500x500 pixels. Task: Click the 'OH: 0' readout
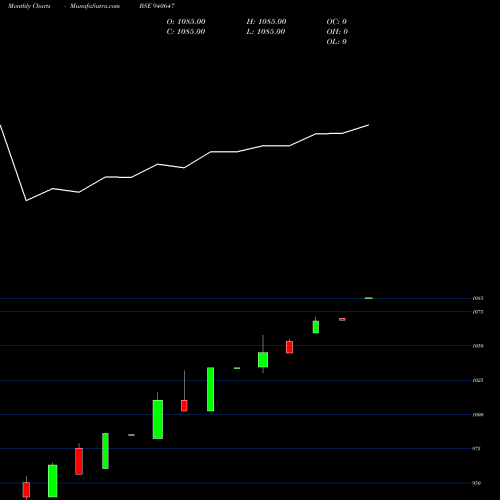tap(337, 32)
